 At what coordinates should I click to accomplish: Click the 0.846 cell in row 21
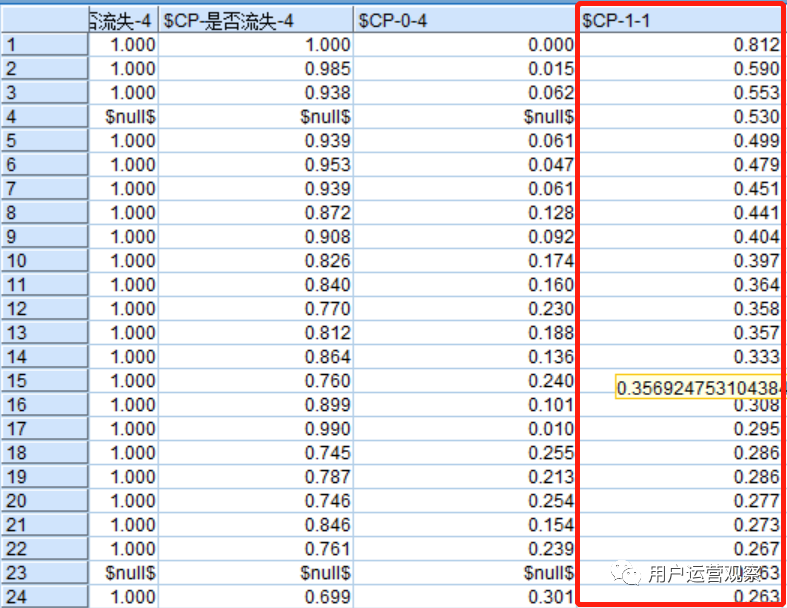(x=256, y=525)
